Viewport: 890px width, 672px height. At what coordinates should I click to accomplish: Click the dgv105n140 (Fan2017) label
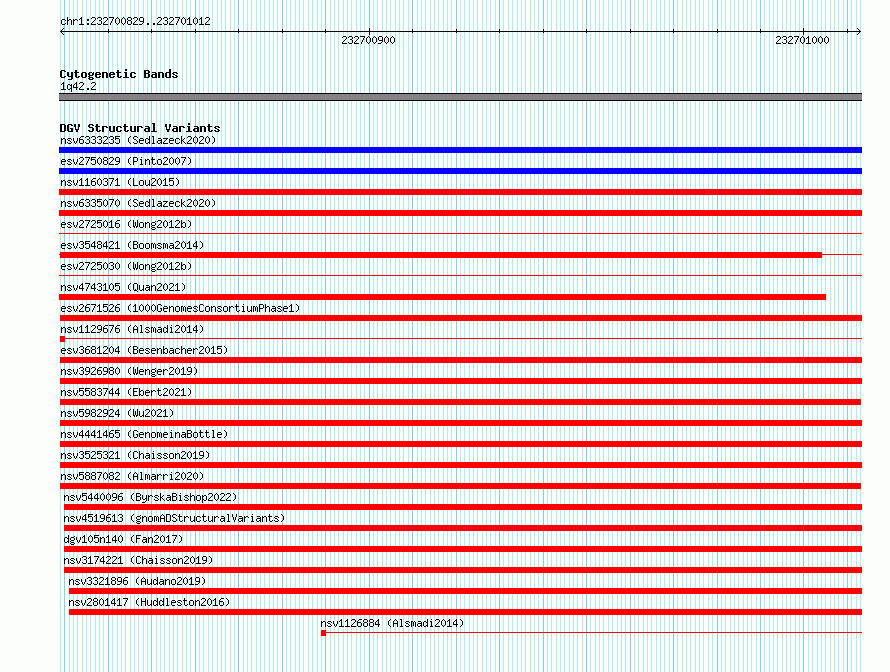pyautogui.click(x=123, y=539)
